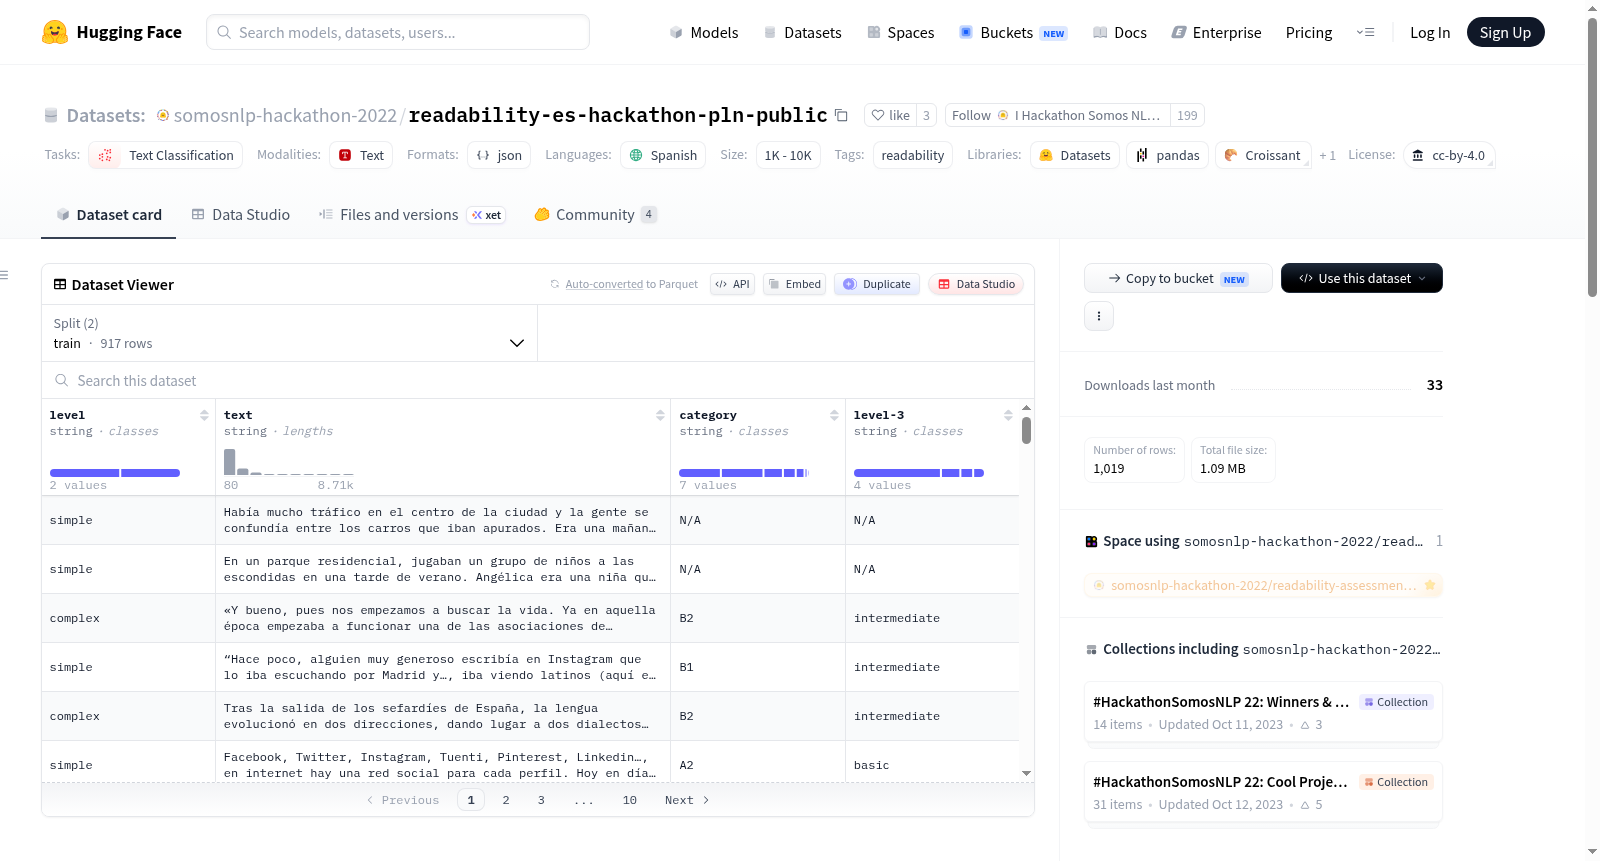The height and width of the screenshot is (861, 1600).
Task: Click the 1K - 10K size tag
Action: (788, 155)
